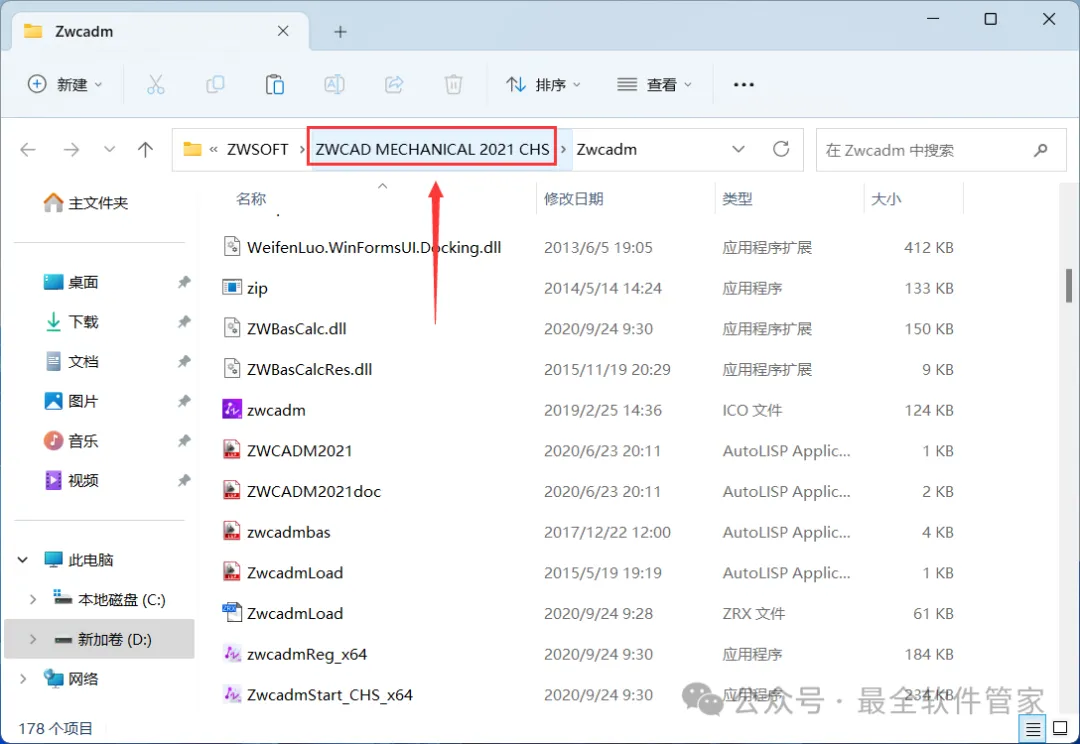Open the 新建 dropdown menu
Image resolution: width=1080 pixels, height=744 pixels.
[65, 85]
